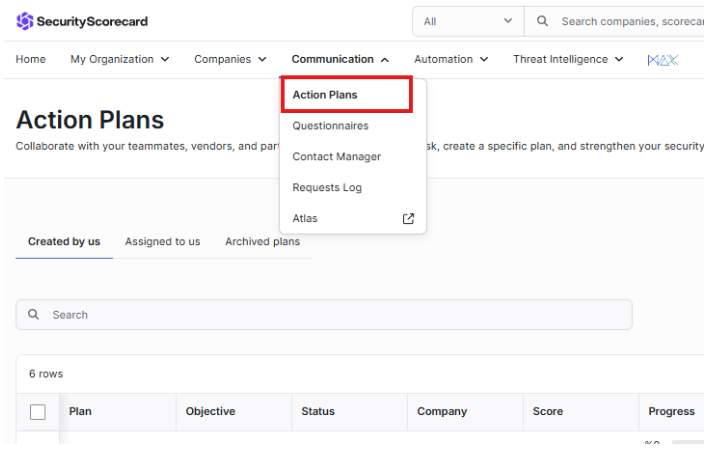Expand the Automation menu

451,59
